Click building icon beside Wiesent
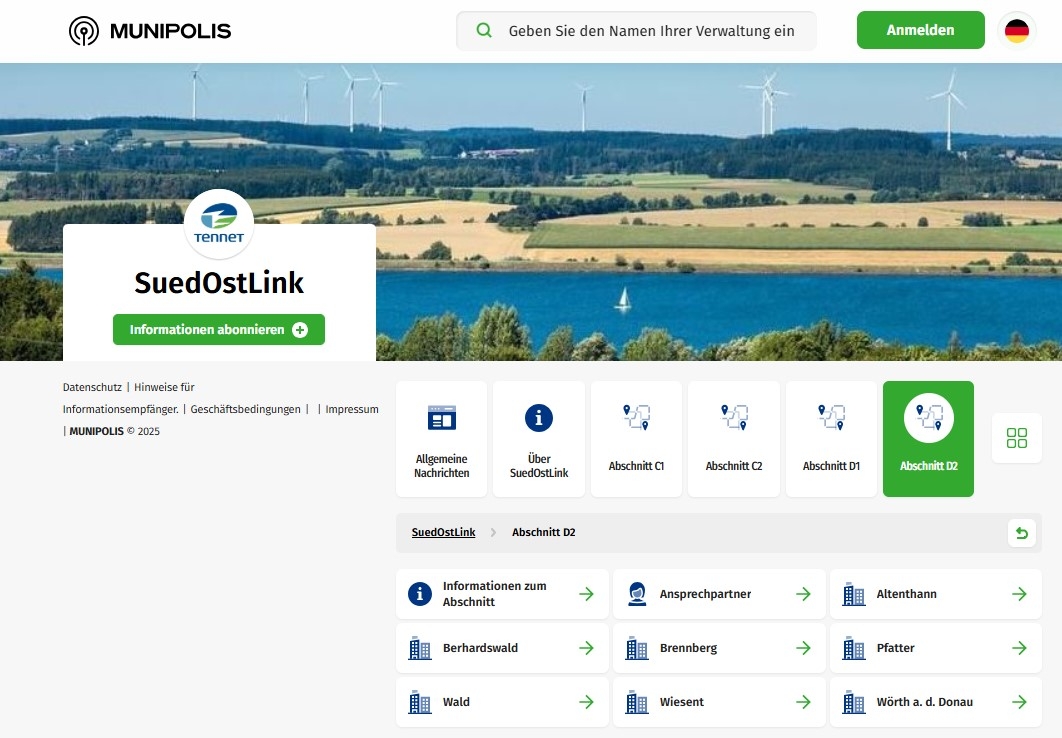Screen dimensions: 1062x738 click(x=637, y=702)
